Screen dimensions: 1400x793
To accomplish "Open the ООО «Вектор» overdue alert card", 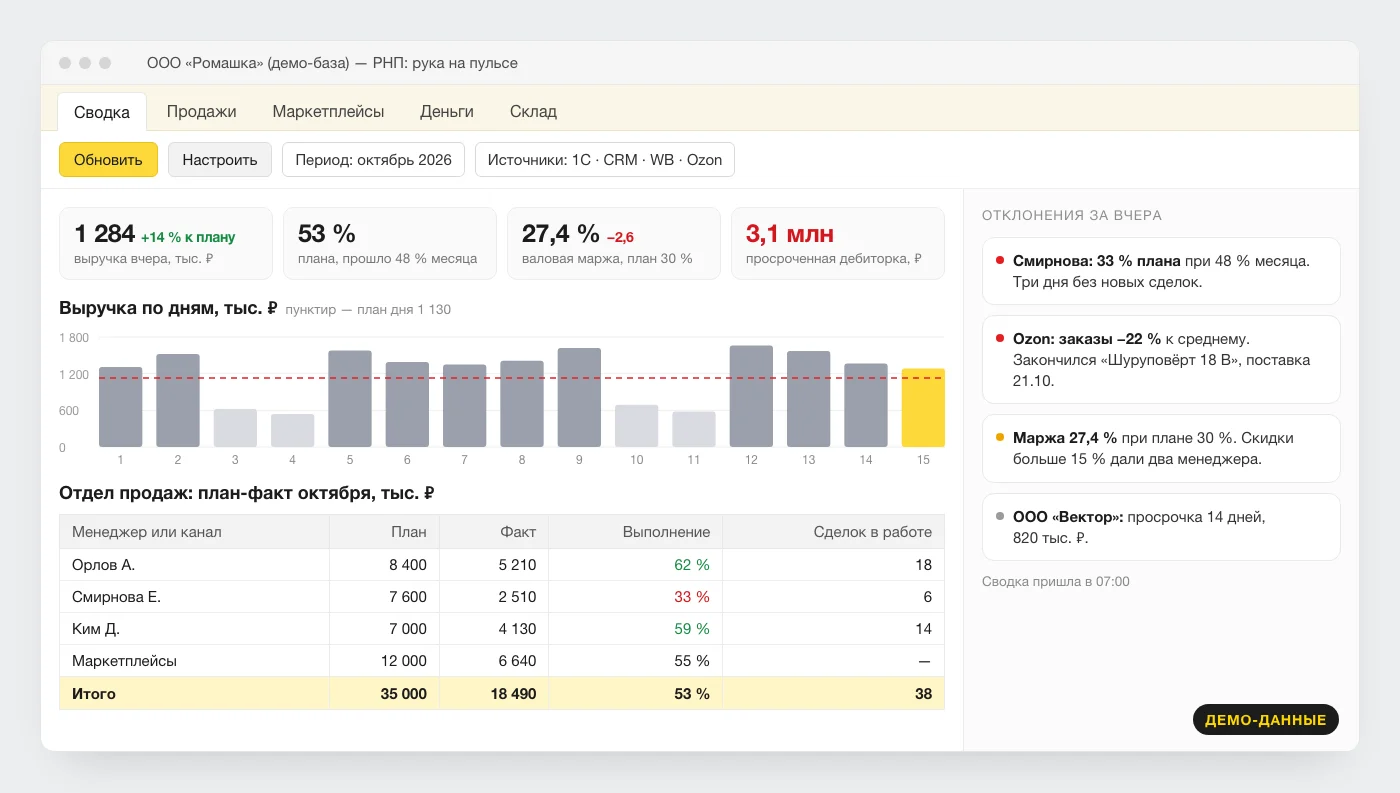I will 1161,527.
